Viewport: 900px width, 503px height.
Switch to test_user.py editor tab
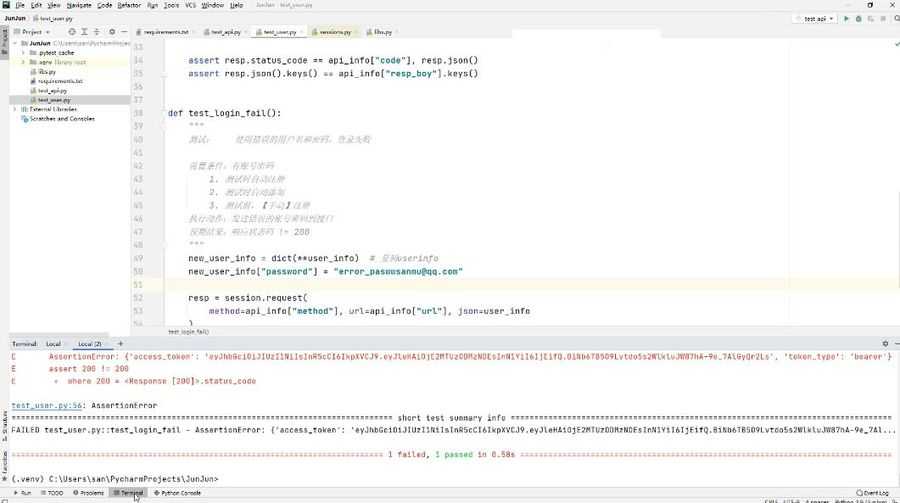click(x=280, y=32)
